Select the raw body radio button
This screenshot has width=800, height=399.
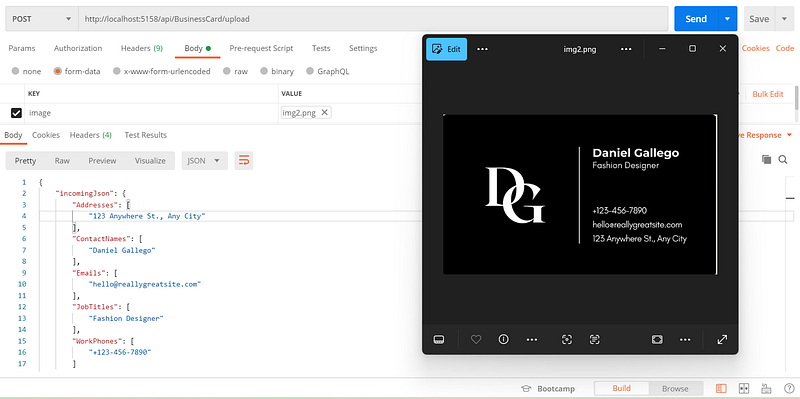click(x=227, y=71)
